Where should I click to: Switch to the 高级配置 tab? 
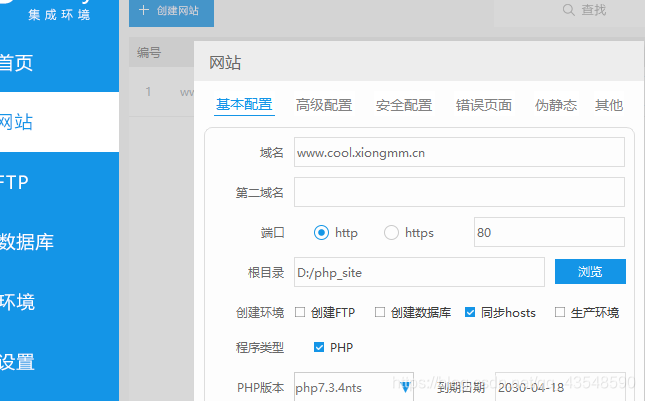pyautogui.click(x=324, y=105)
